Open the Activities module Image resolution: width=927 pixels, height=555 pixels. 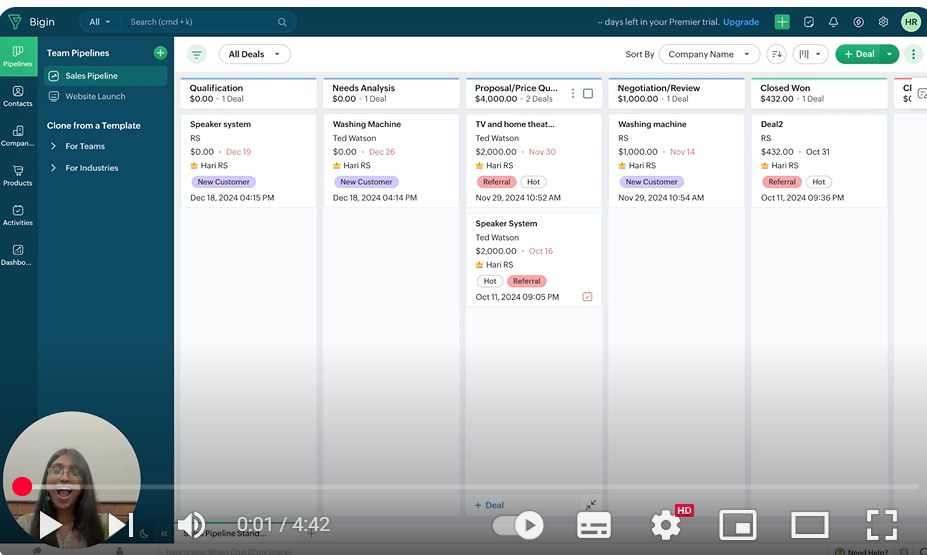[18, 215]
